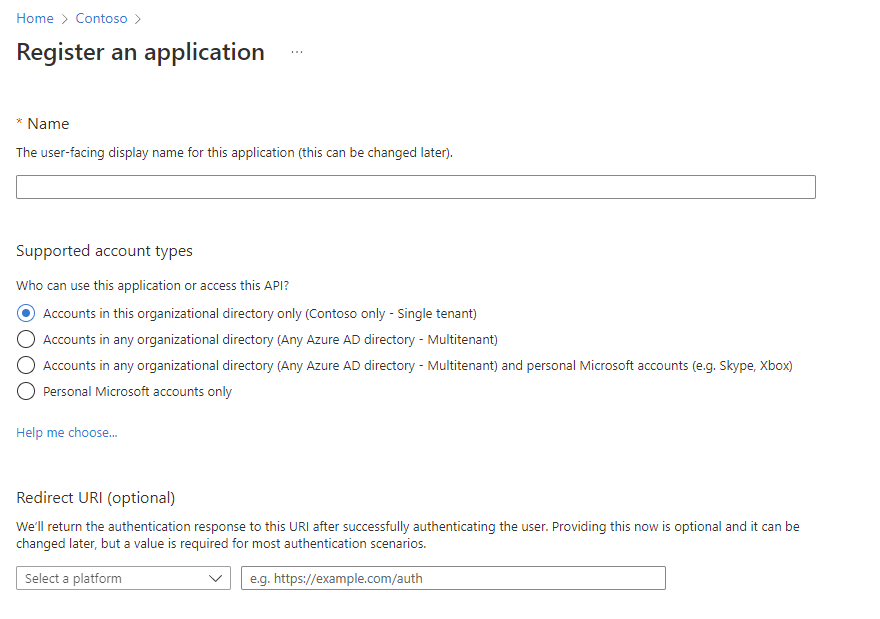Viewport: 880px width, 619px height.
Task: Click the example.com/auth placeholder field
Action: (x=452, y=578)
